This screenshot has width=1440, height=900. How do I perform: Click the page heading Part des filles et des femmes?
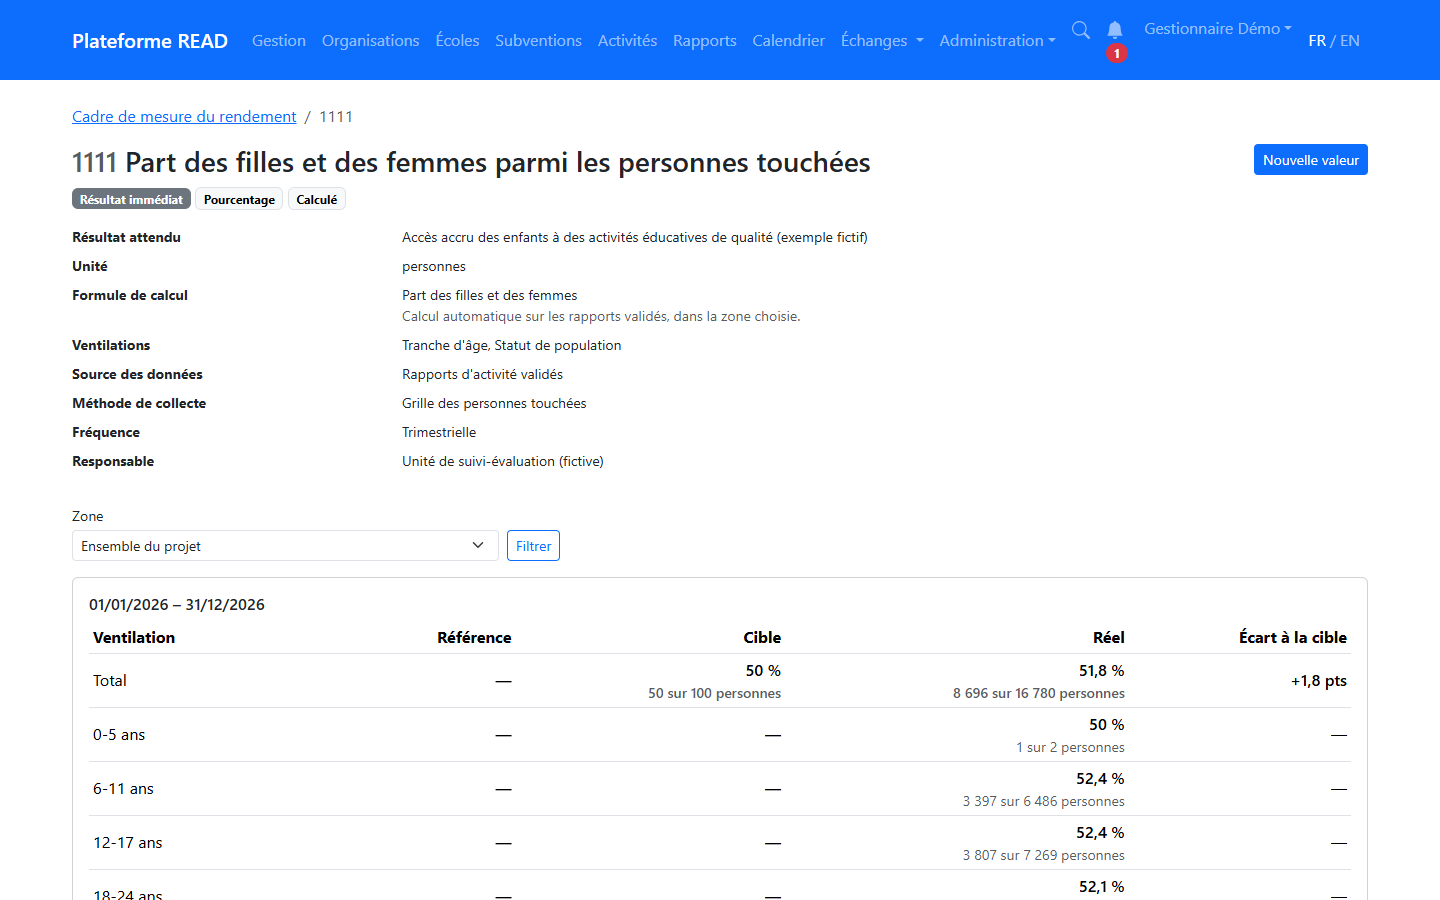pyautogui.click(x=471, y=163)
